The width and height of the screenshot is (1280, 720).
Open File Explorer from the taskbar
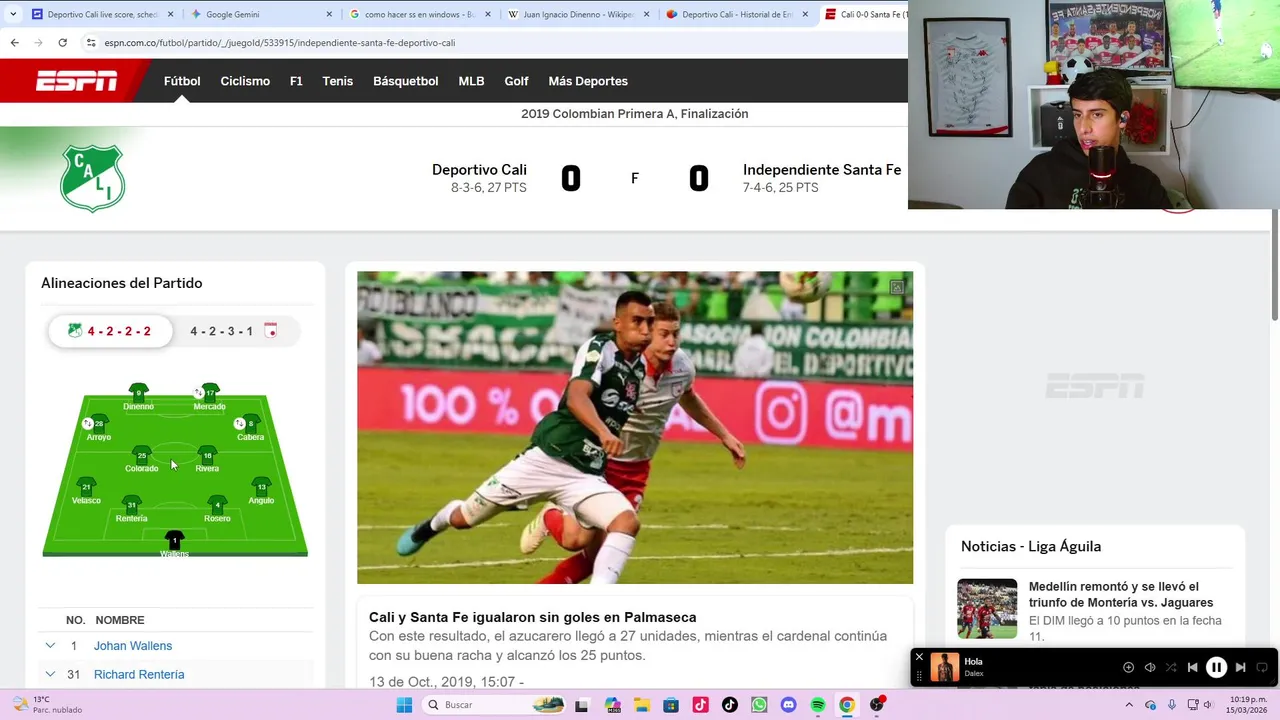coord(641,705)
